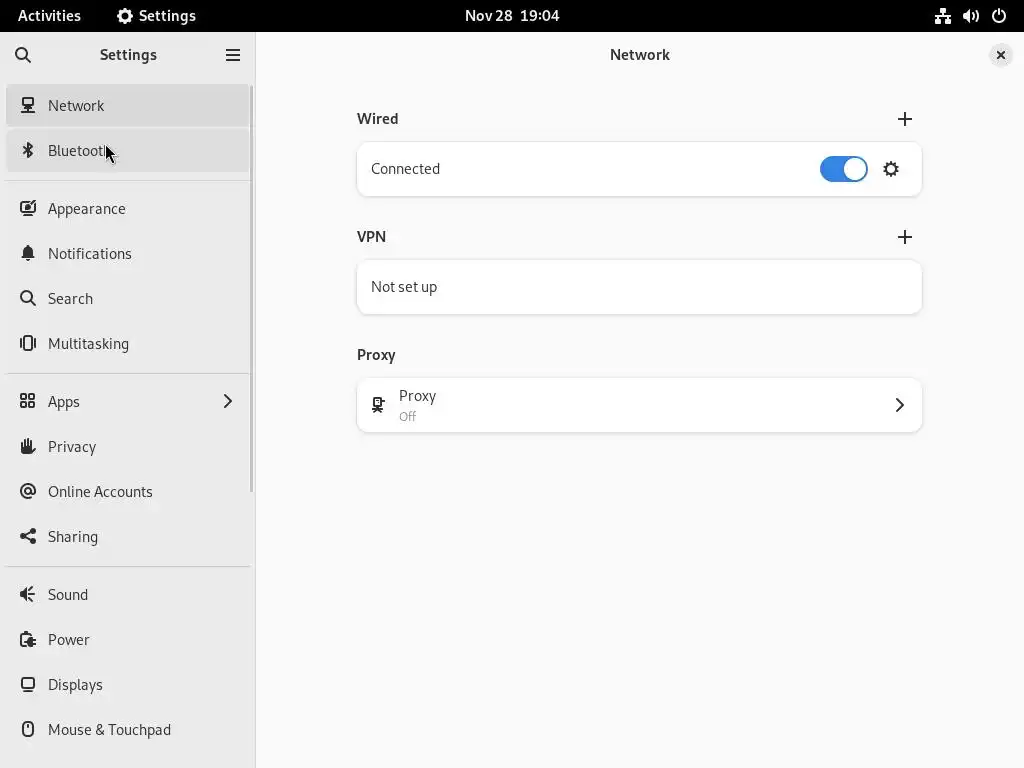The width and height of the screenshot is (1024, 768).
Task: Open the Settings hamburger menu
Action: point(232,55)
